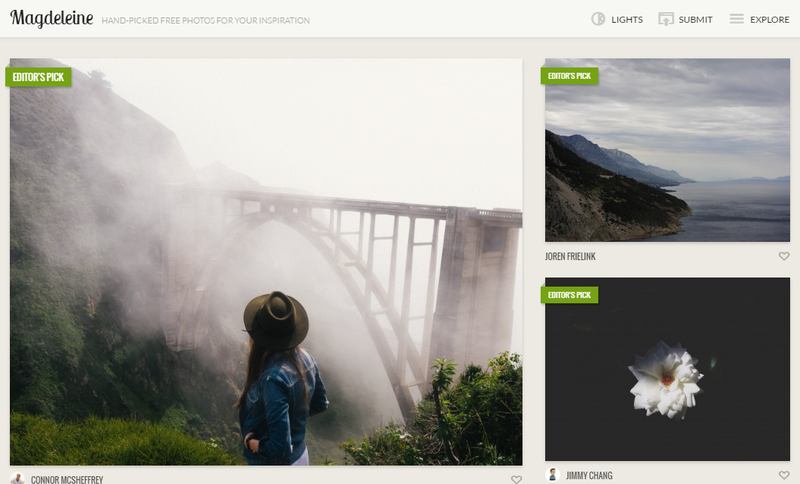The width and height of the screenshot is (800, 484).
Task: Visit Connor McSheffrey's author name link
Action: click(x=67, y=479)
